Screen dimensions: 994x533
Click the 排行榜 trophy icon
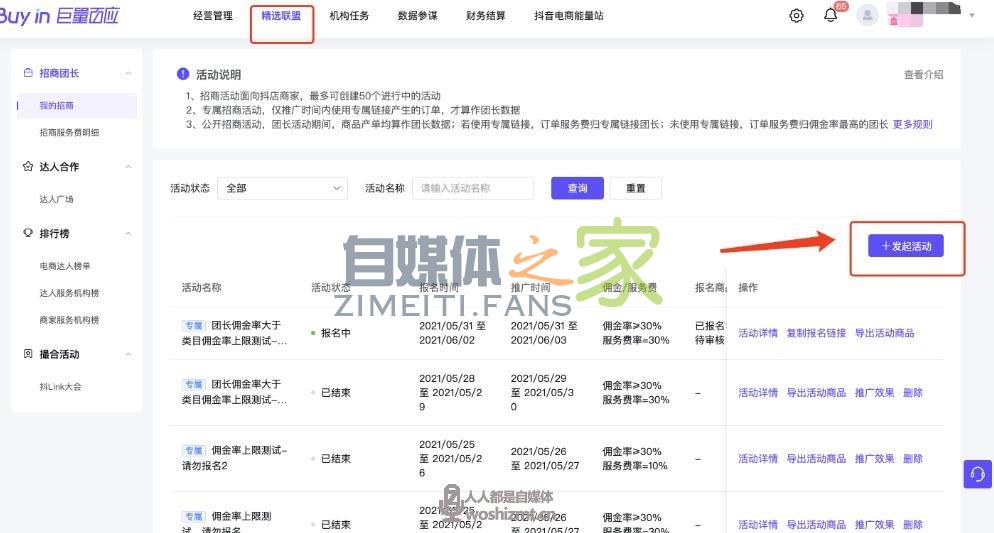(x=28, y=233)
